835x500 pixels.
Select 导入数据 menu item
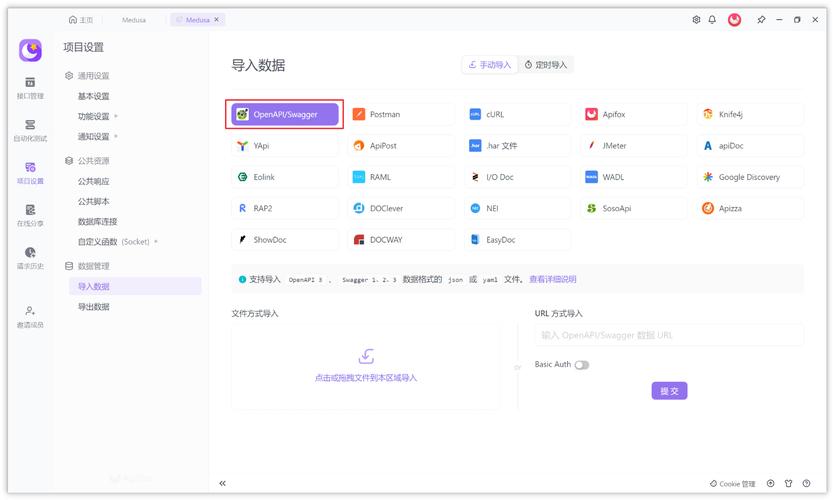pyautogui.click(x=135, y=286)
